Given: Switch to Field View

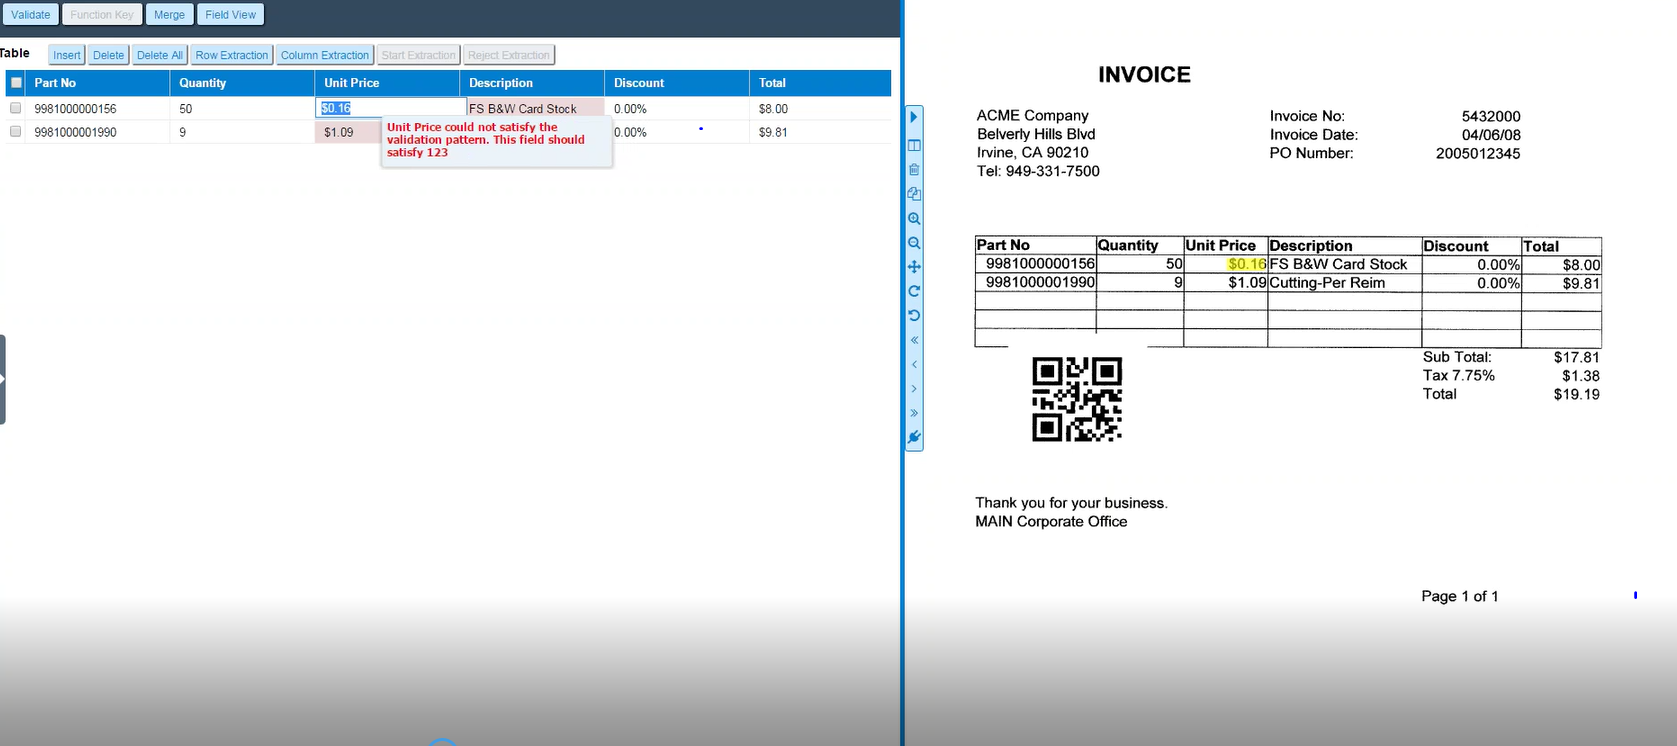Looking at the screenshot, I should (x=230, y=15).
